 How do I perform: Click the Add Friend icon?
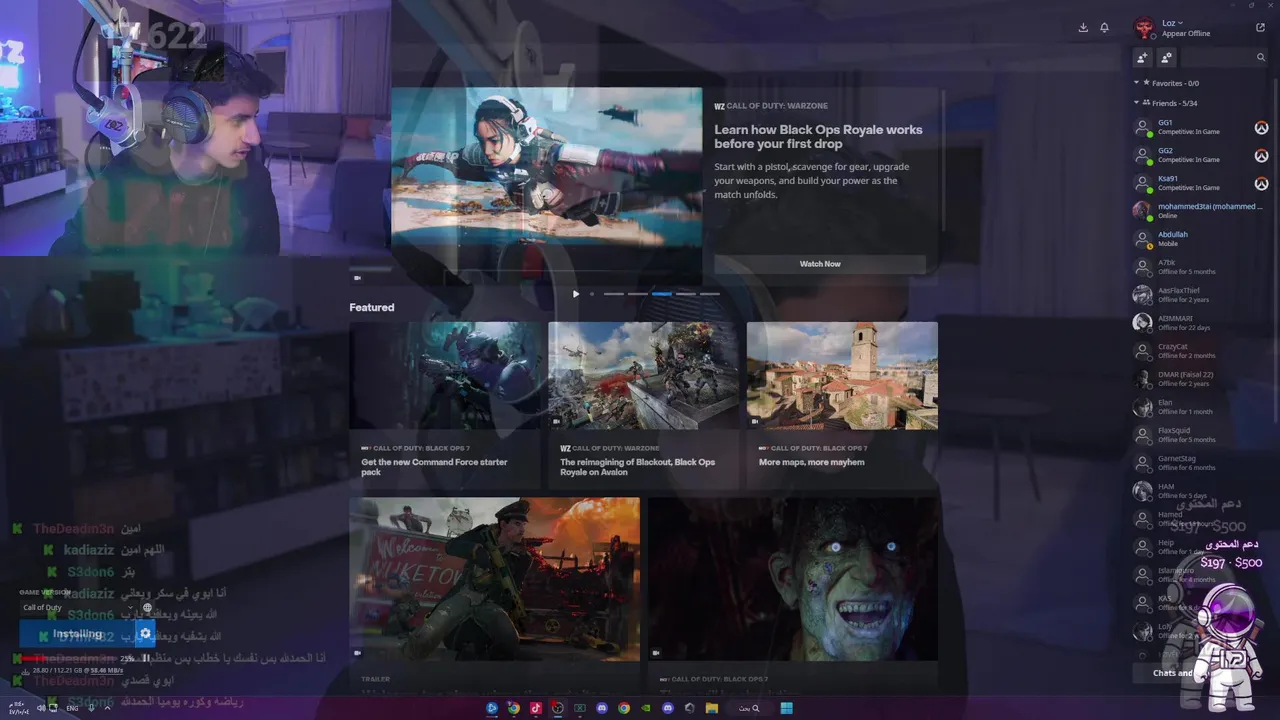[1143, 58]
